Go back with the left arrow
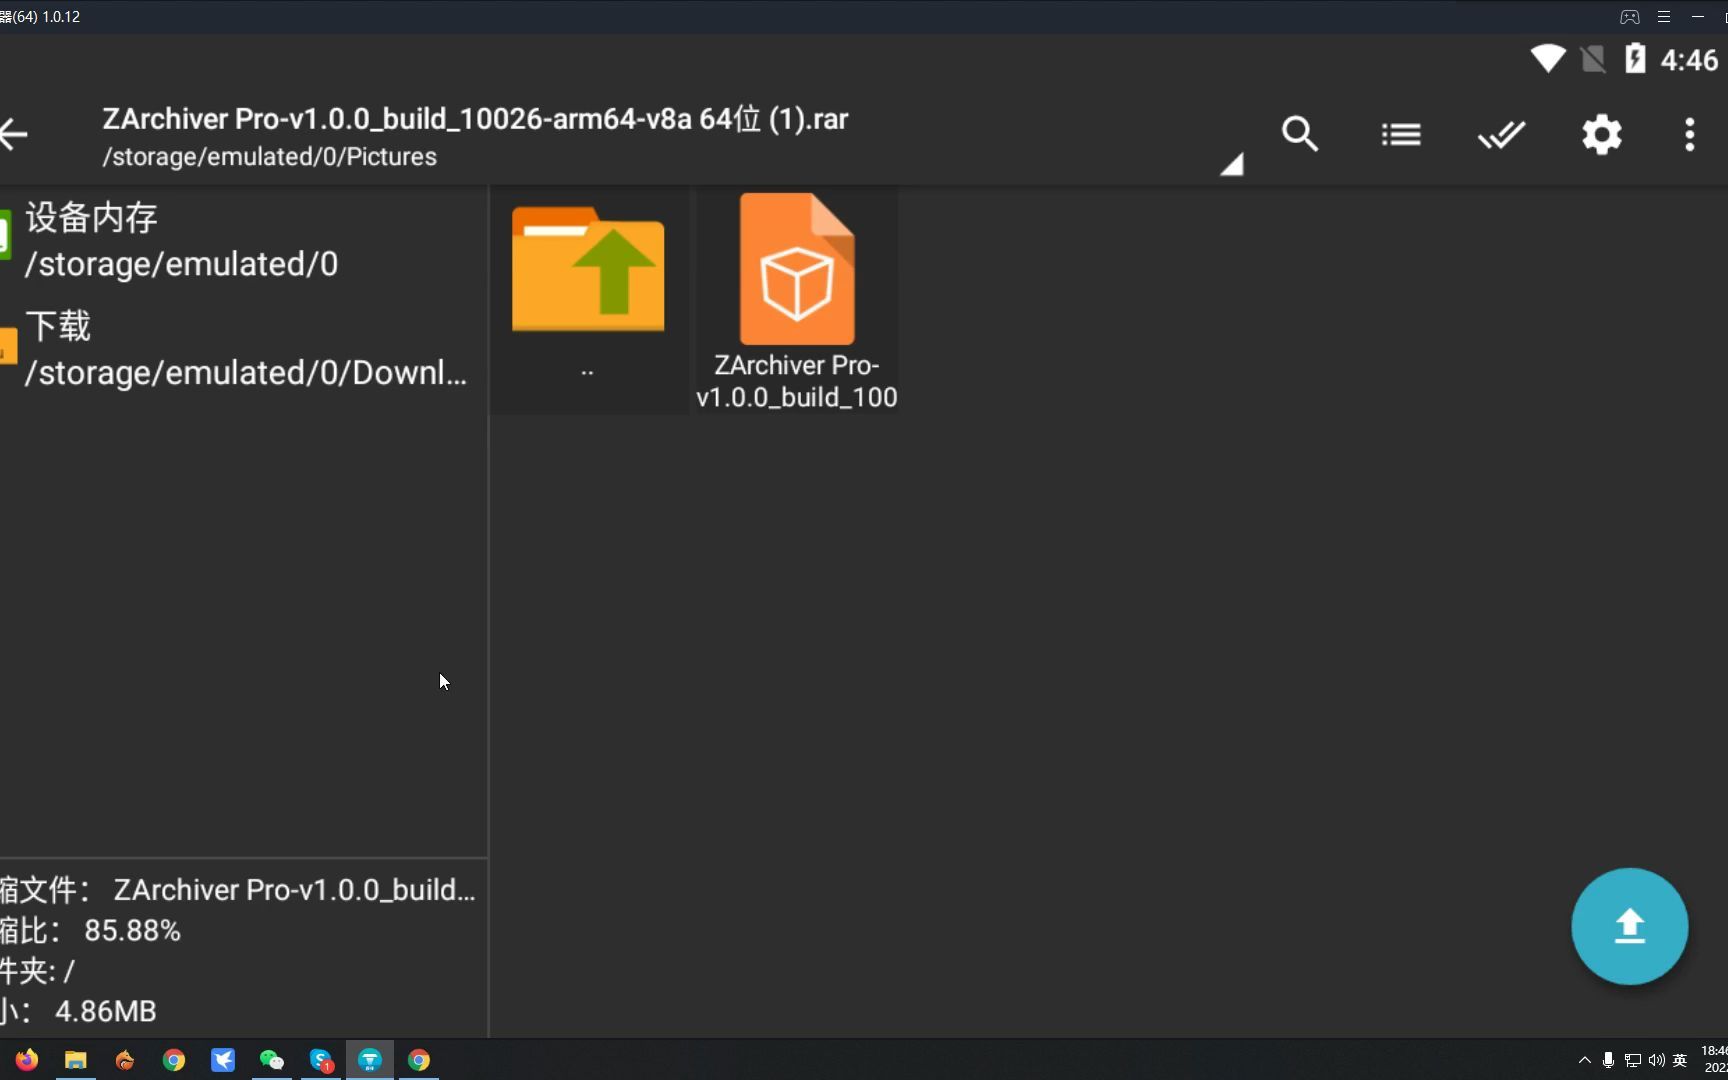The image size is (1728, 1080). coord(14,134)
